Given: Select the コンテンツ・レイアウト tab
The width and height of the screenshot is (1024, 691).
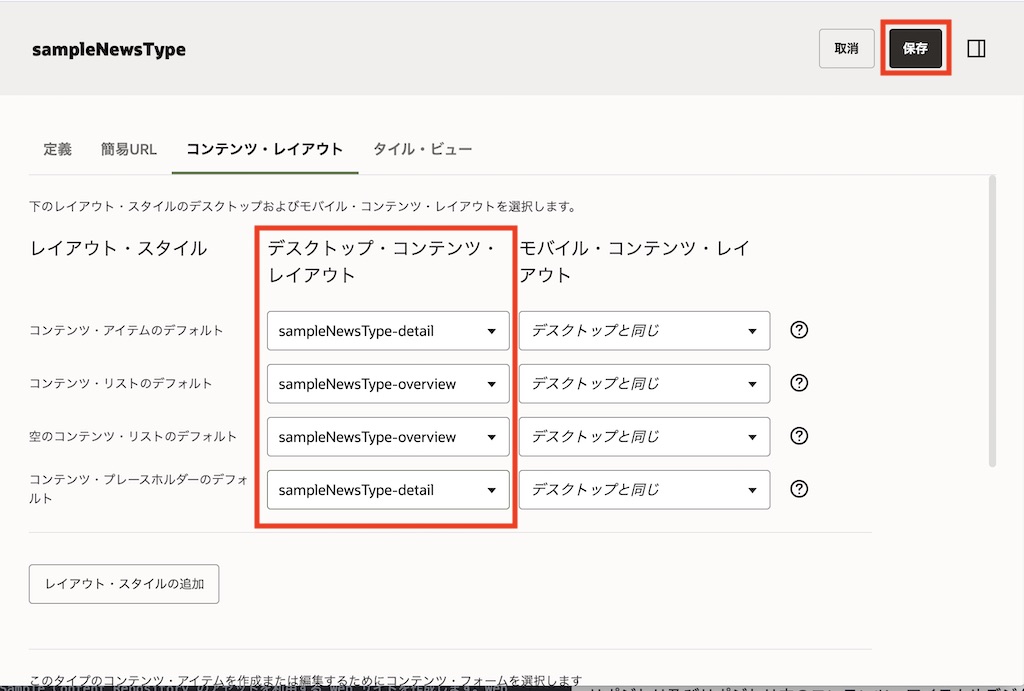Looking at the screenshot, I should [x=264, y=149].
